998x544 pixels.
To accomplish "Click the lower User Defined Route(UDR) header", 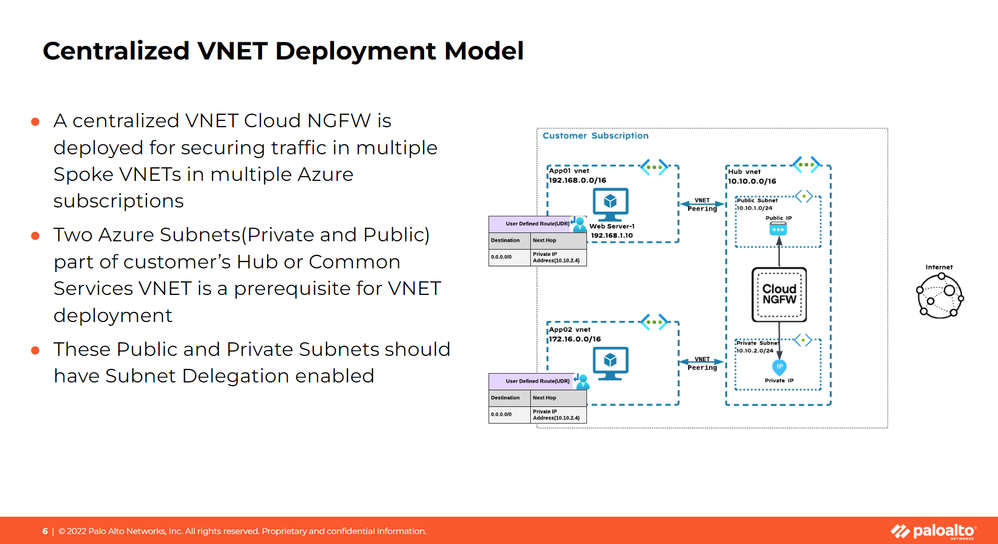I will pos(537,381).
